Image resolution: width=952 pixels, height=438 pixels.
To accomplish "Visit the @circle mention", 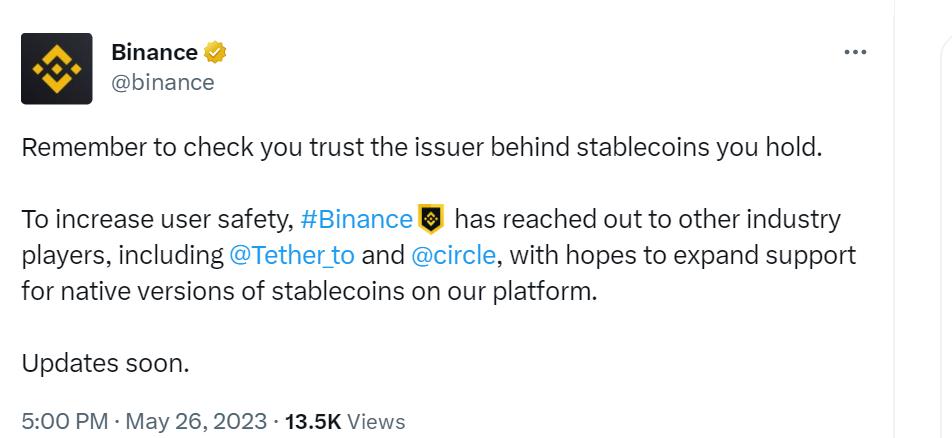I will pos(453,255).
